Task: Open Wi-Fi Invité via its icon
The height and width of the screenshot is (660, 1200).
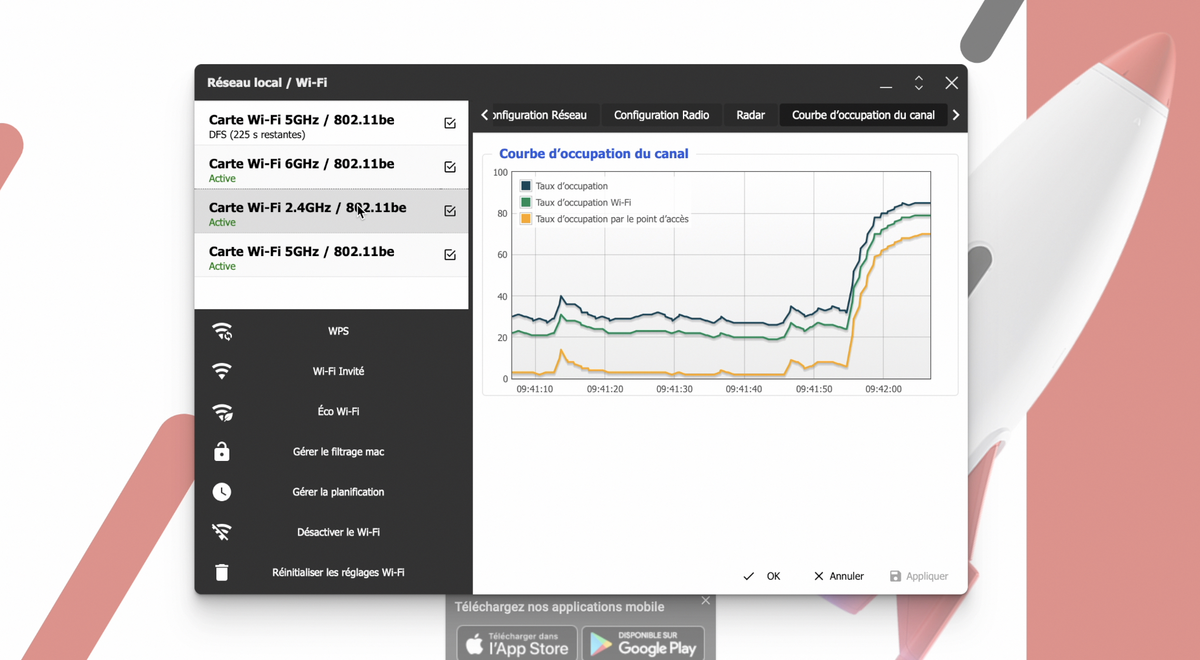Action: [222, 371]
